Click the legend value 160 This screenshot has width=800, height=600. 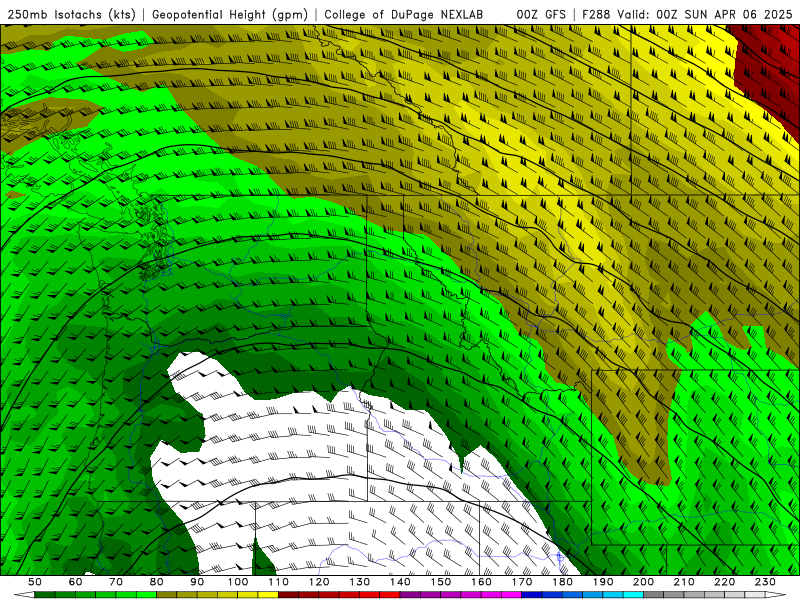pos(481,582)
